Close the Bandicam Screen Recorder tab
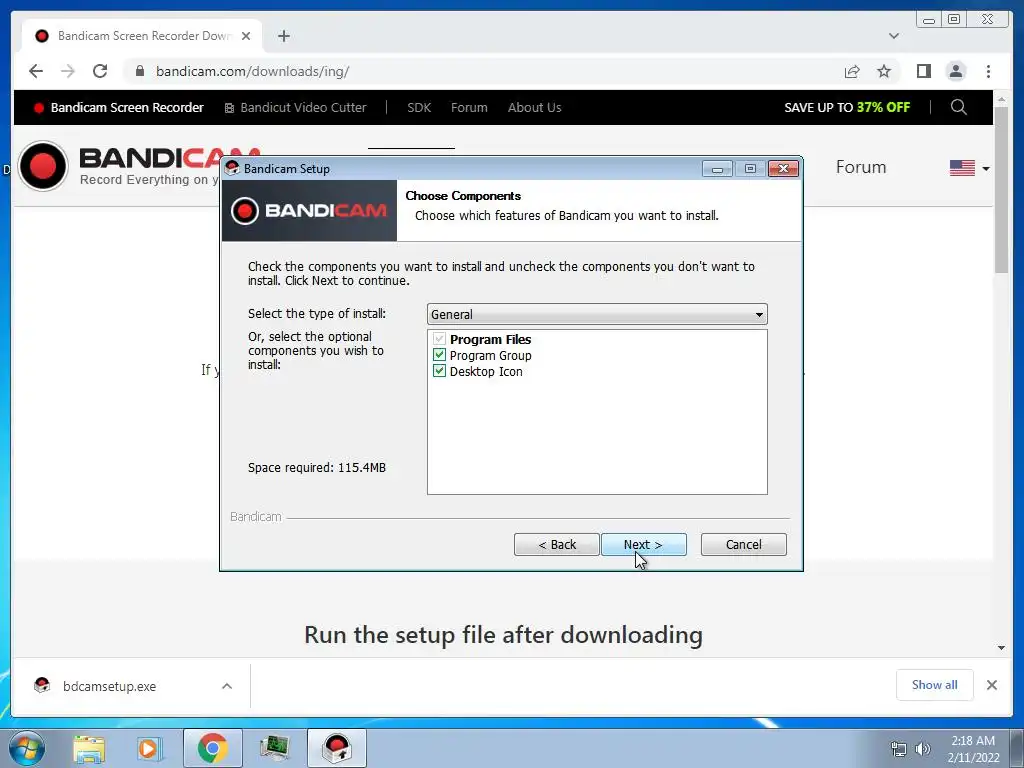 246,36
